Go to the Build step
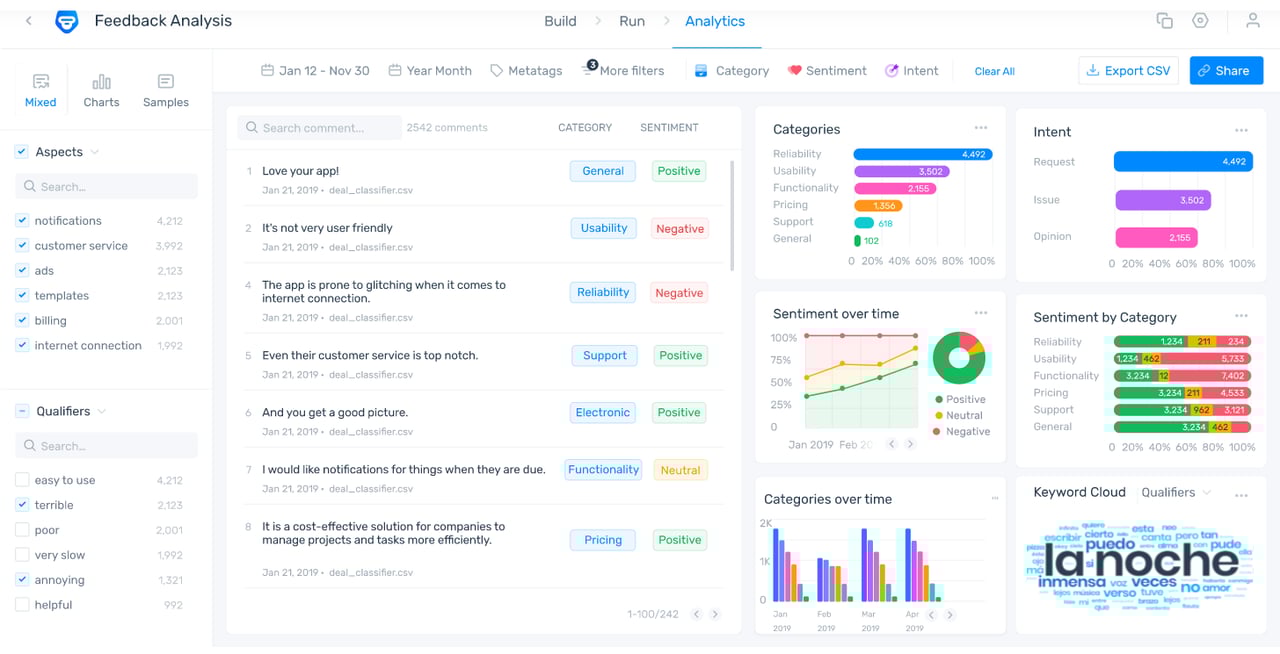 click(x=560, y=21)
